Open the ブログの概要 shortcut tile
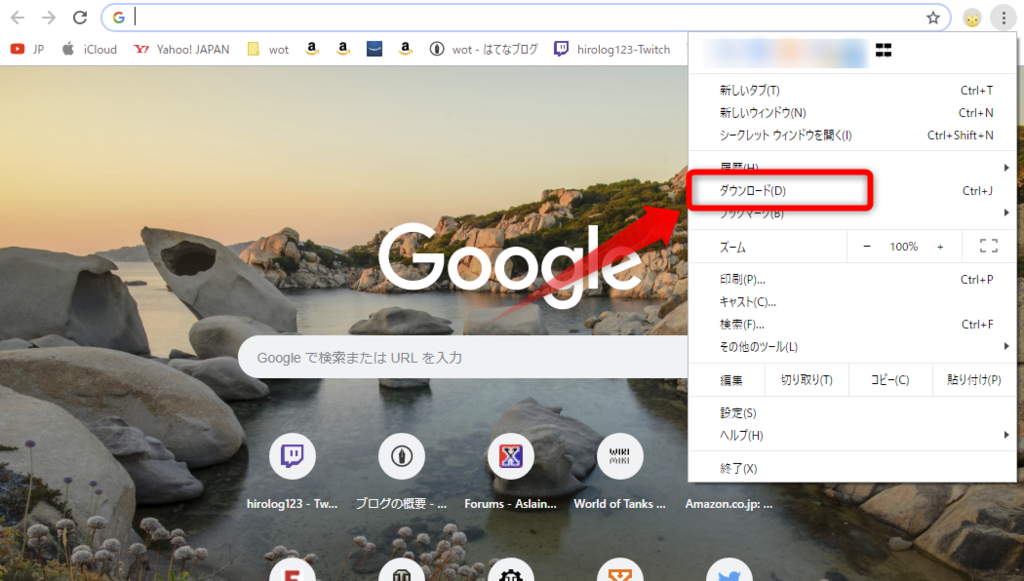 [401, 456]
